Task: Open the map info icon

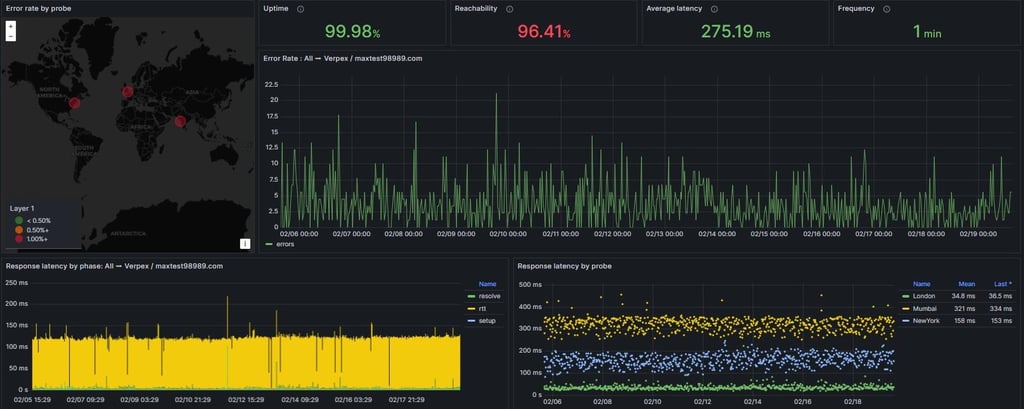Action: click(x=245, y=244)
